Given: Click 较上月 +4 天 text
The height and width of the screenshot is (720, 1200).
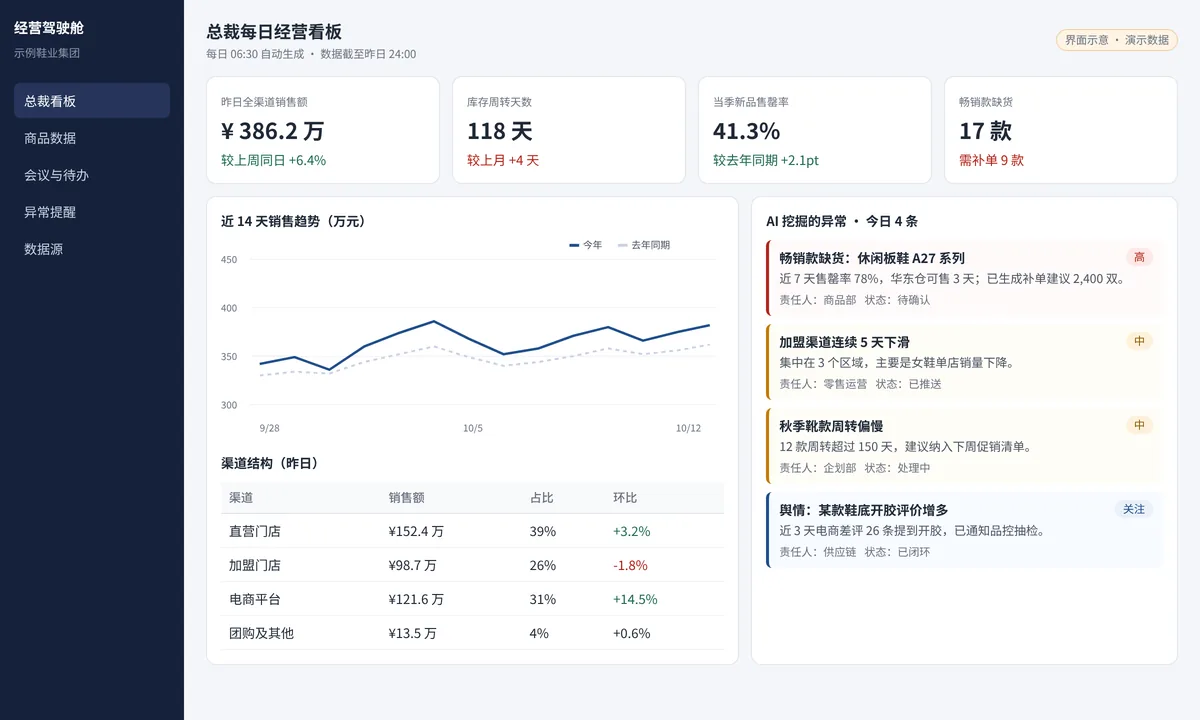Looking at the screenshot, I should coord(503,160).
